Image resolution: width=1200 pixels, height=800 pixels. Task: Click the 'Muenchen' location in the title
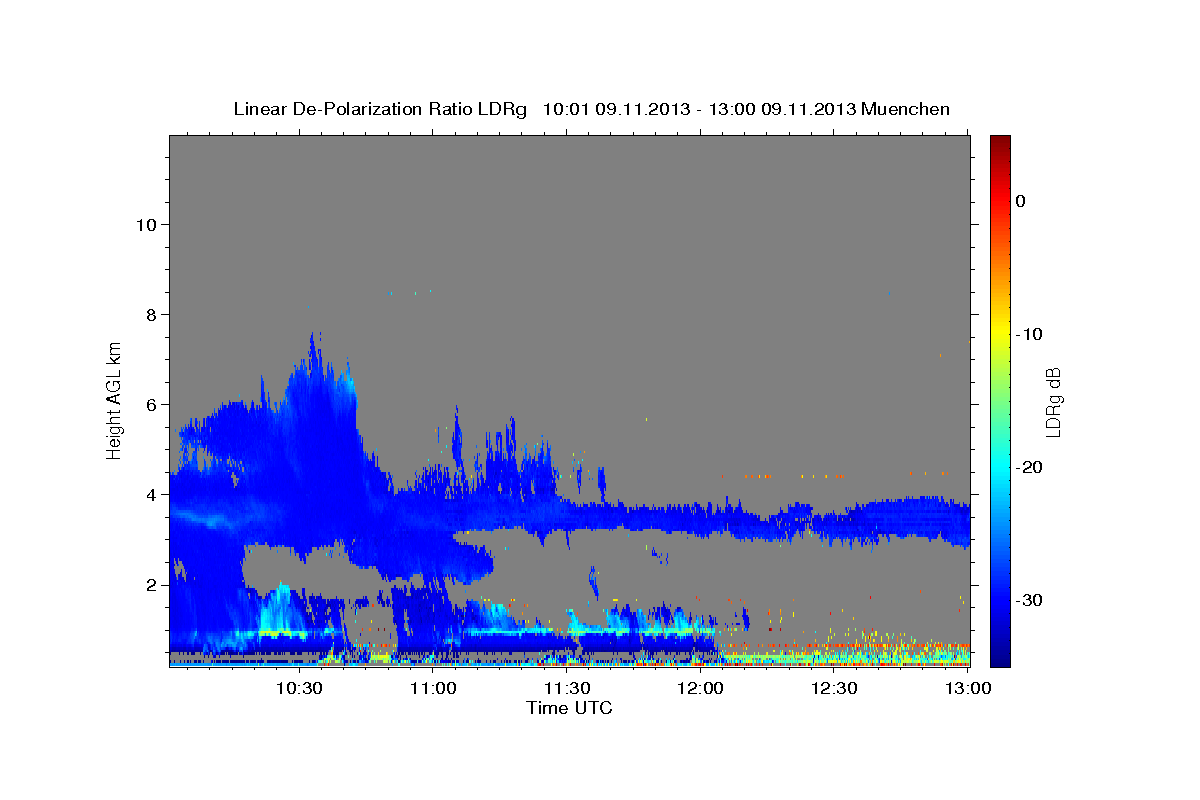[x=908, y=109]
